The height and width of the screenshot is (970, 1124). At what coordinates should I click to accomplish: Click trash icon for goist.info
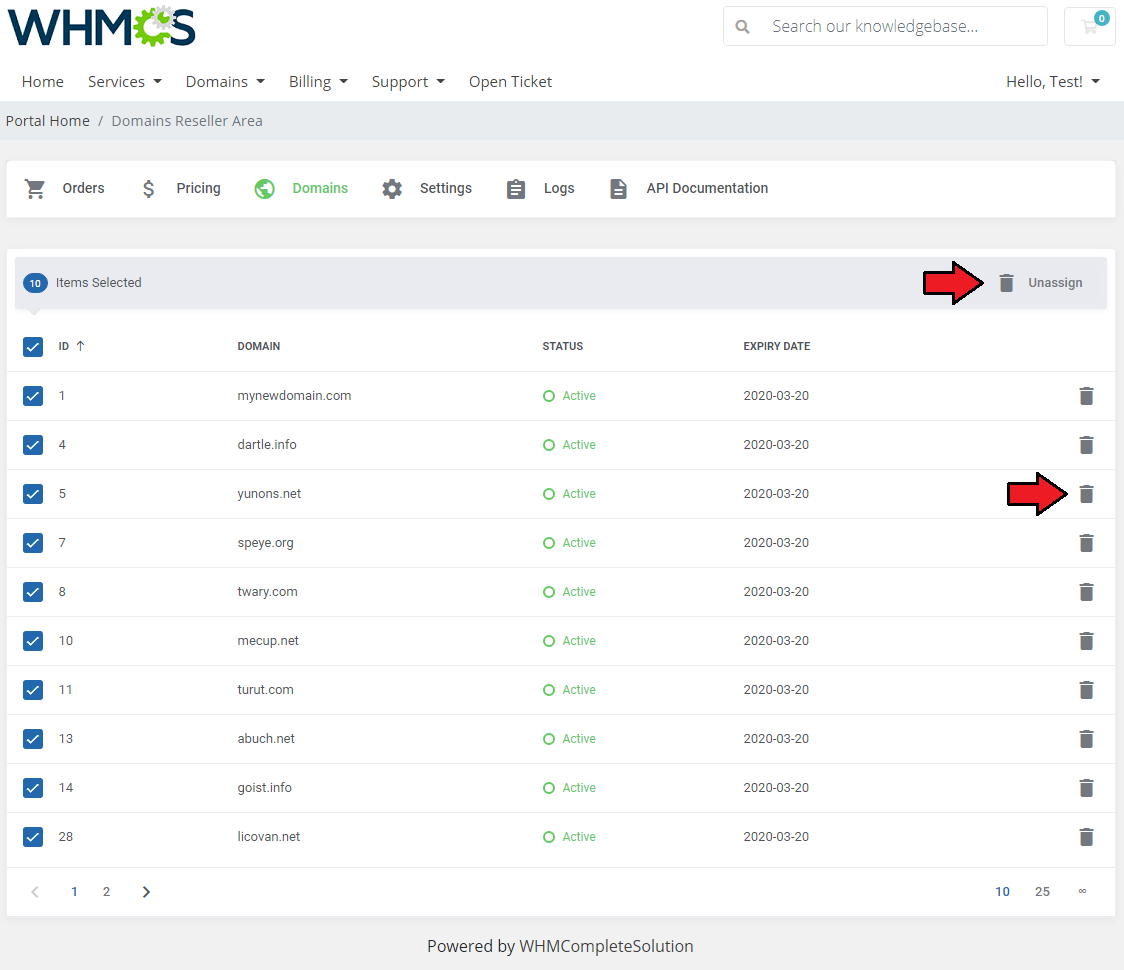[x=1087, y=788]
